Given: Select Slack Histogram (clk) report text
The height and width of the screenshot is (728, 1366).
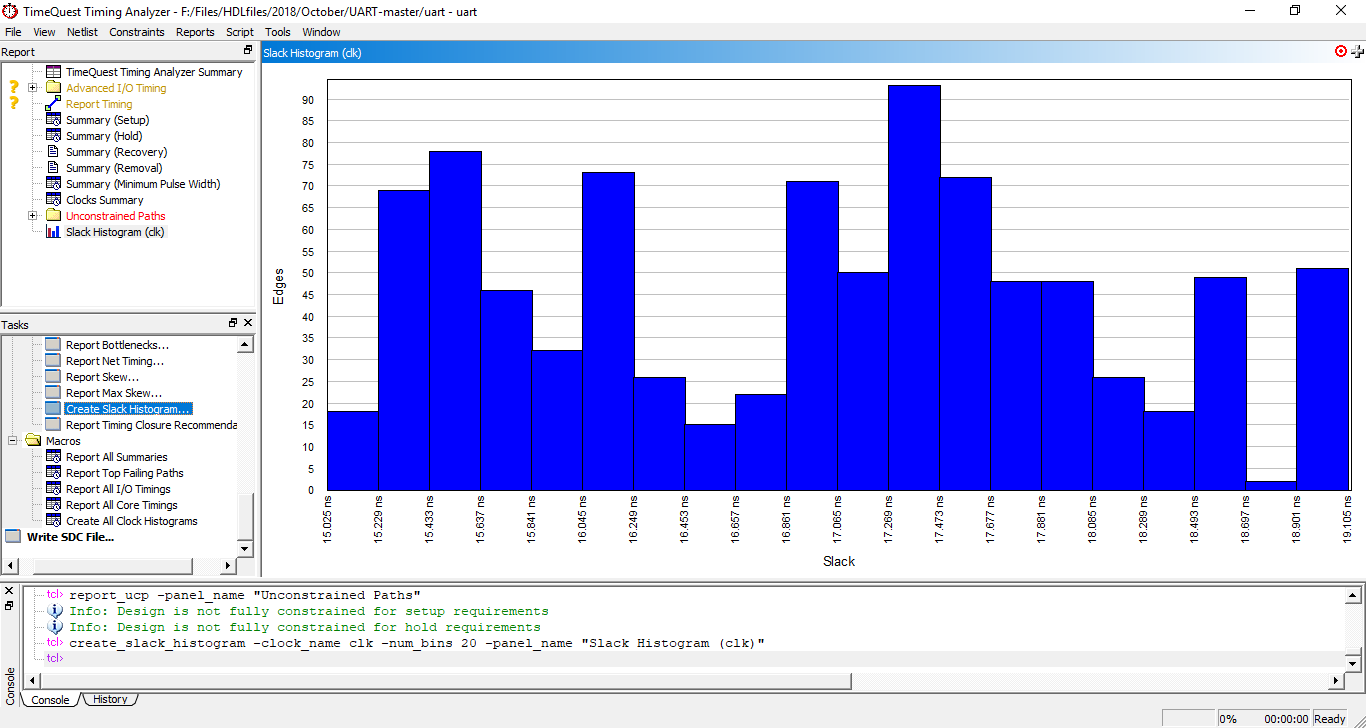Looking at the screenshot, I should tap(115, 232).
